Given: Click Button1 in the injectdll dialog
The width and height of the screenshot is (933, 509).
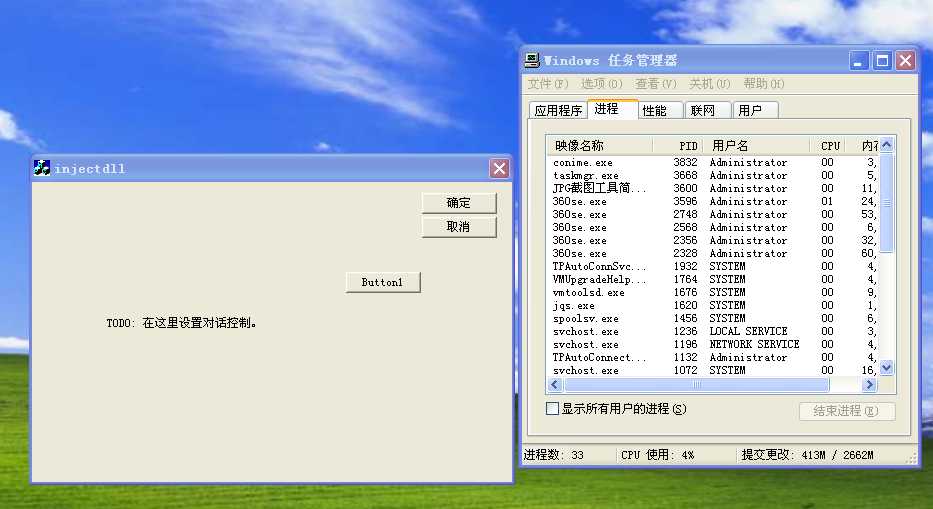Looking at the screenshot, I should click(x=383, y=282).
